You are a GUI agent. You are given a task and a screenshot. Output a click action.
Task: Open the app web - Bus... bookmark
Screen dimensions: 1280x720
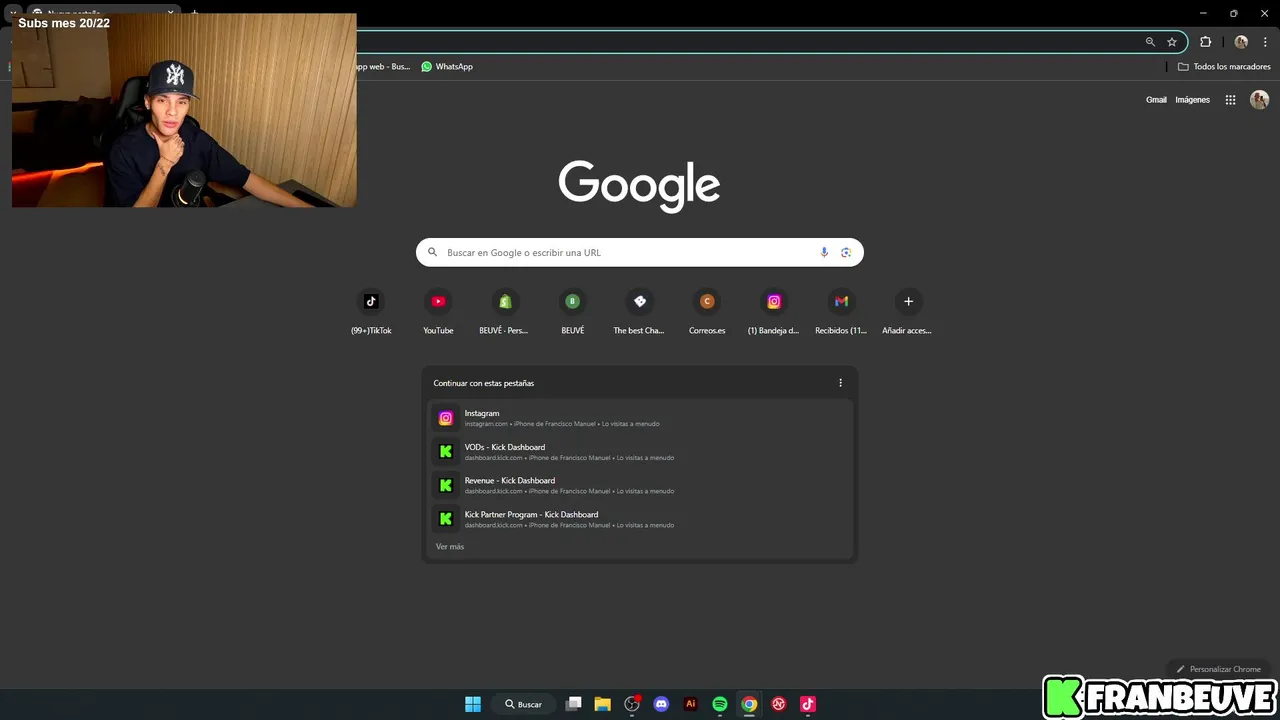[384, 66]
